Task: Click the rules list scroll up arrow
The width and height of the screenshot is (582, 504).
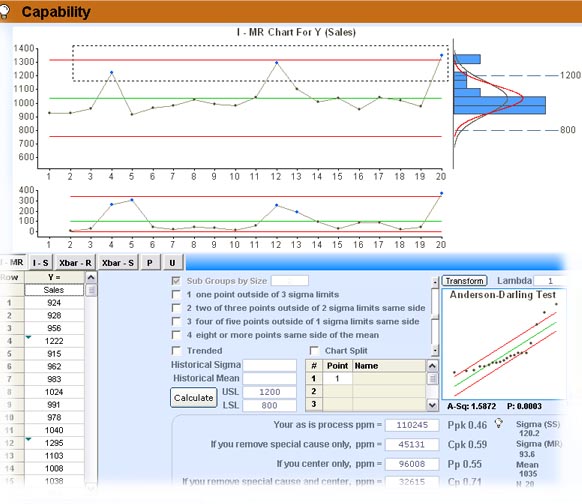Action: coord(435,282)
